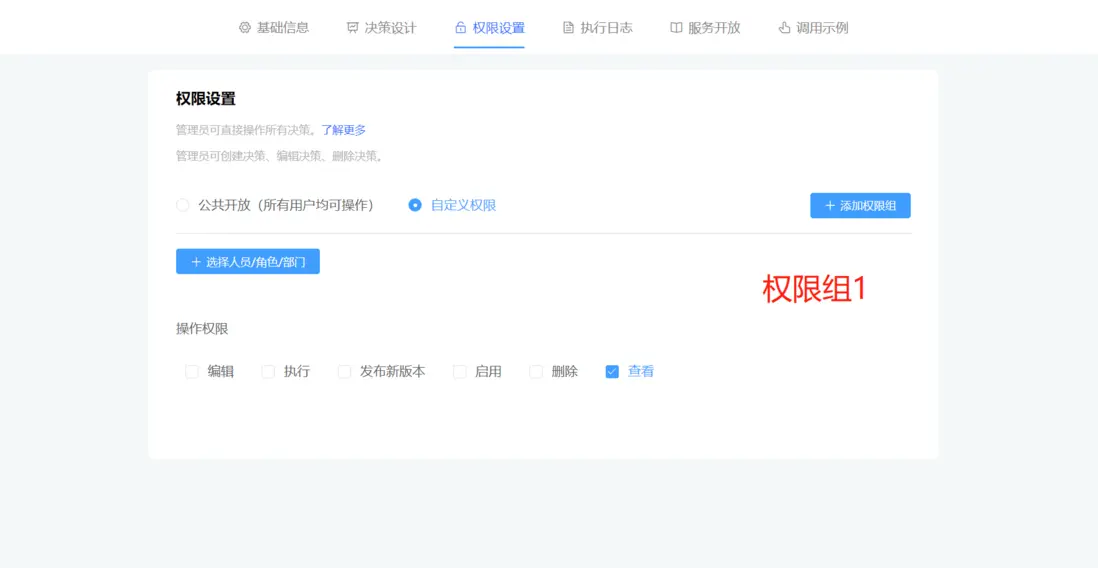Click the 操作权限 section label
The image size is (1098, 568).
(x=202, y=328)
